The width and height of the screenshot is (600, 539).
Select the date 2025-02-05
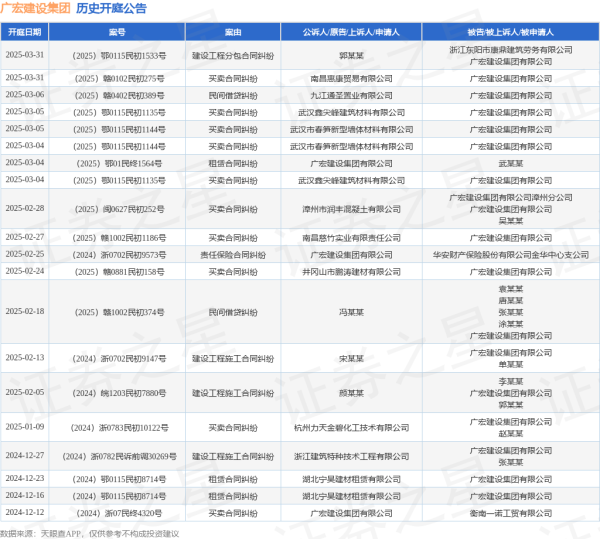(24, 392)
